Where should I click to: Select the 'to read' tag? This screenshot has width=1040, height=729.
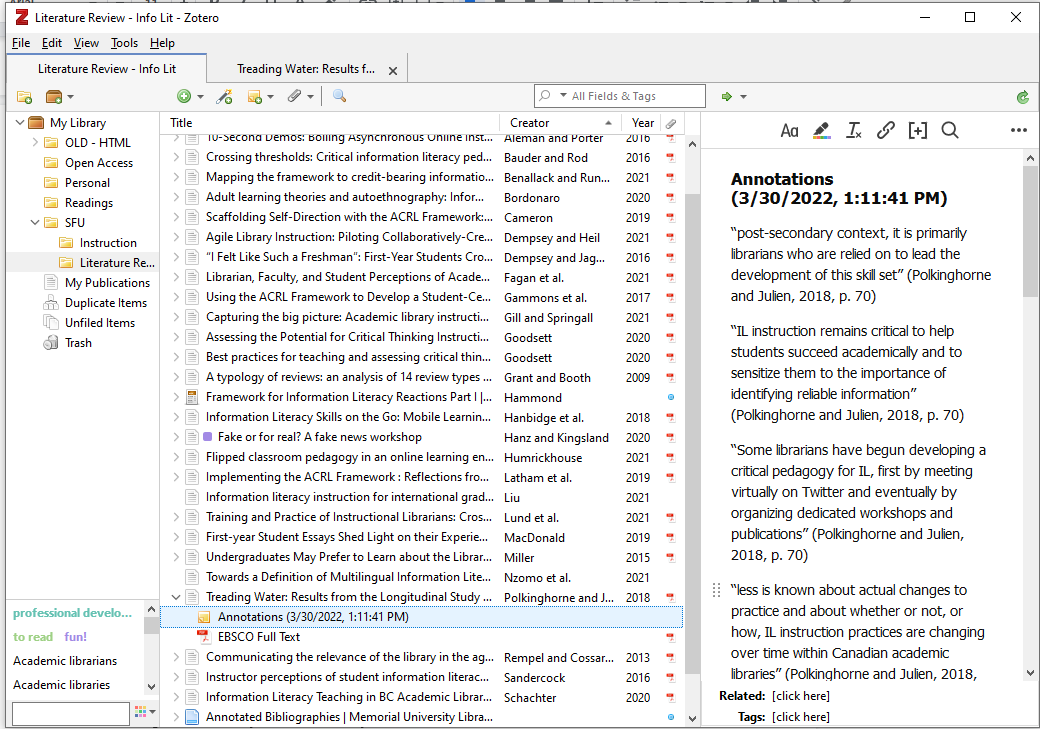click(x=32, y=637)
